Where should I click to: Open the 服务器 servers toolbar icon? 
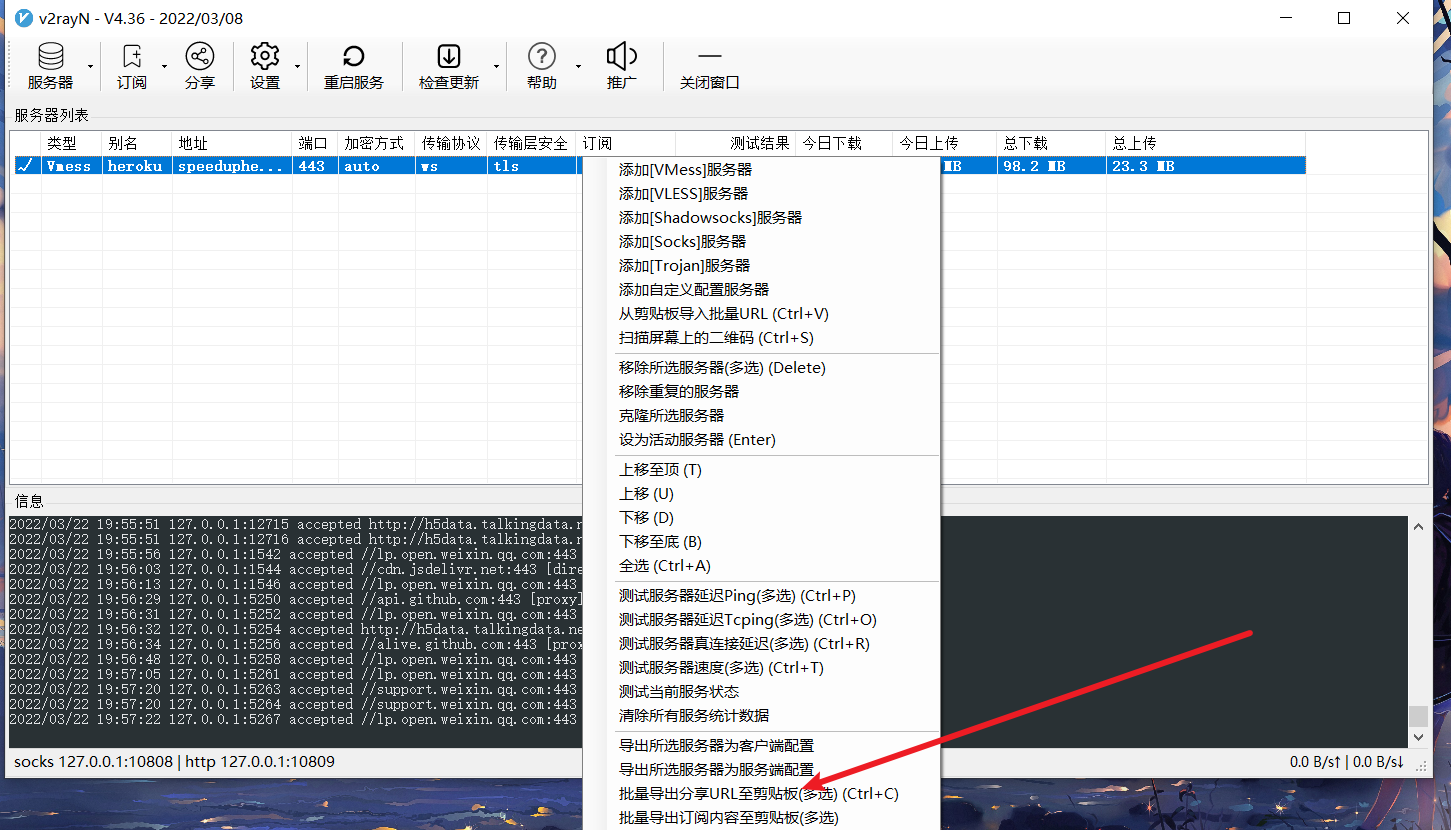(50, 67)
